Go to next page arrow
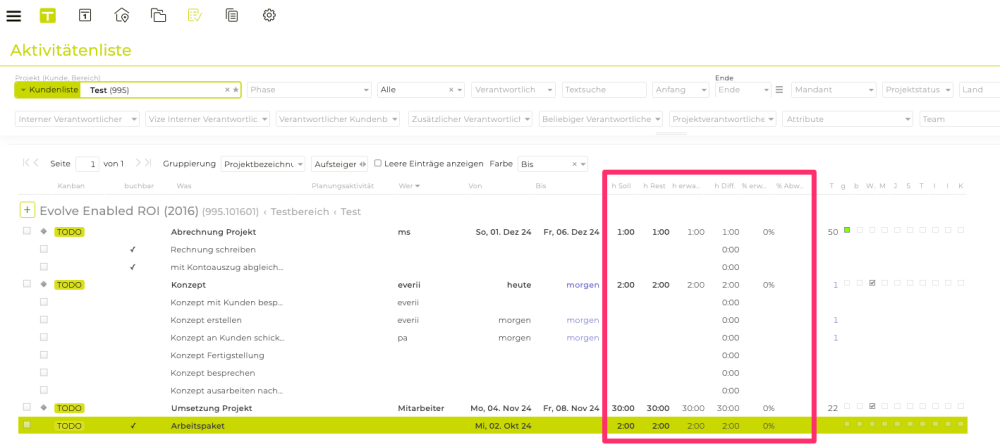 click(x=139, y=163)
